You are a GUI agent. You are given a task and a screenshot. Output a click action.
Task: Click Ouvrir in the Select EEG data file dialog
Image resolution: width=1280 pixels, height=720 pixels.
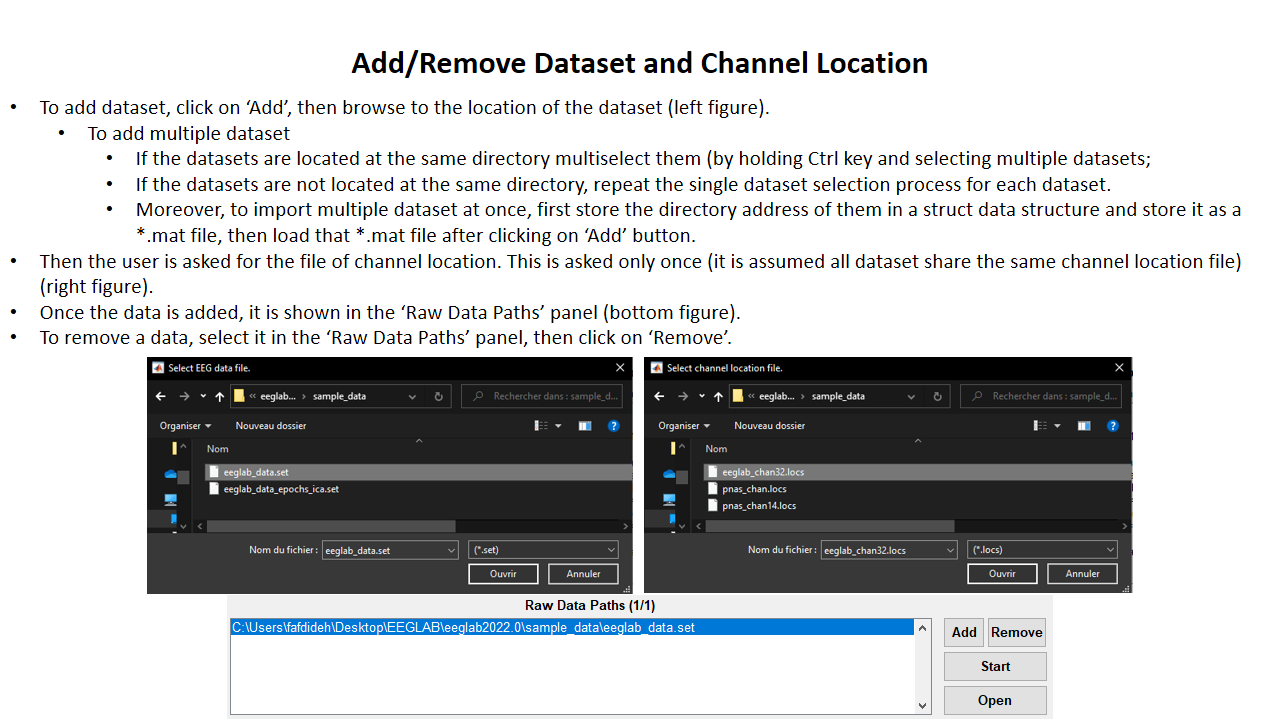[503, 574]
